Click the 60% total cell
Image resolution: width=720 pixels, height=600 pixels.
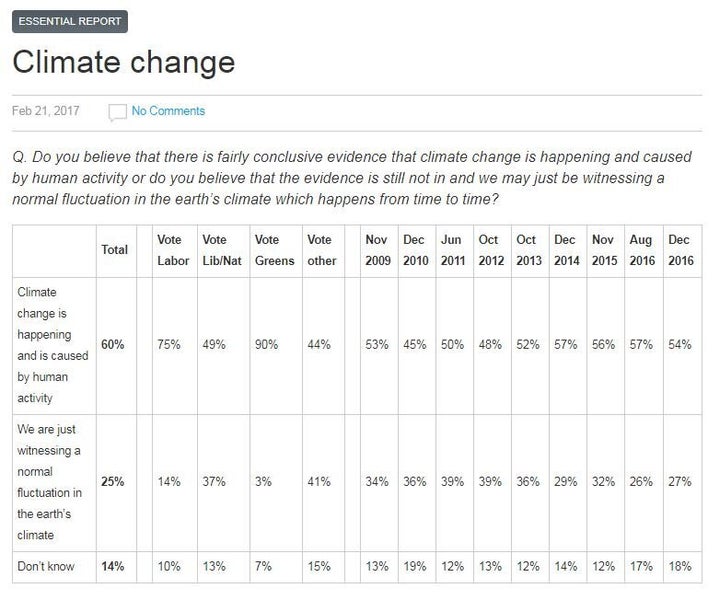113,345
